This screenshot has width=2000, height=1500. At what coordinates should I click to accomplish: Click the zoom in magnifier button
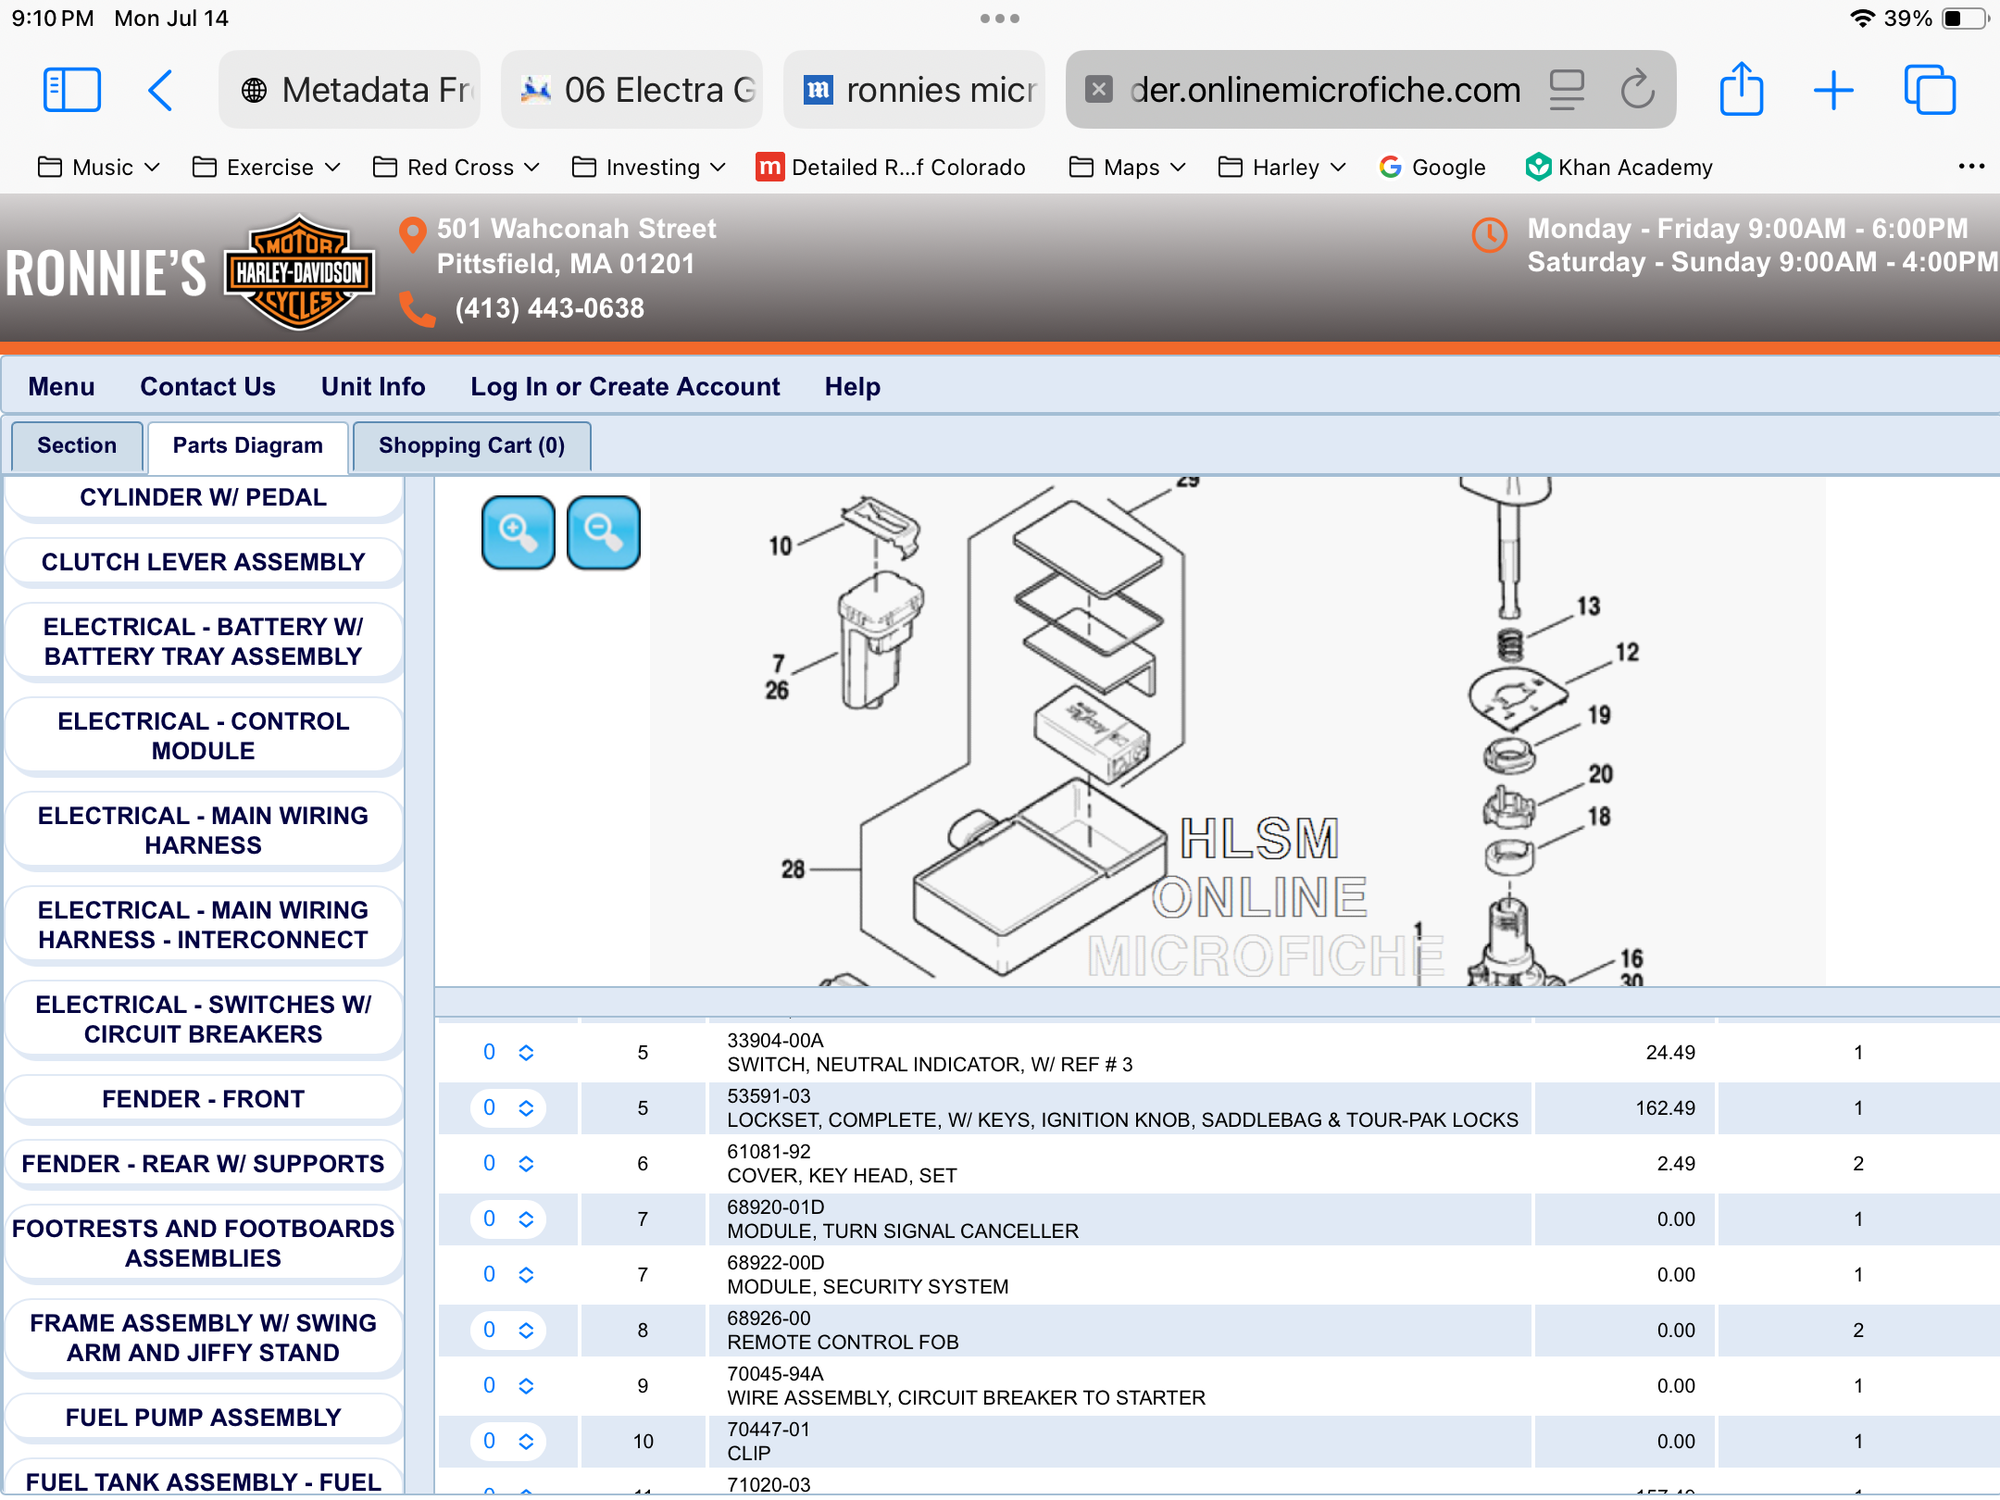(517, 532)
